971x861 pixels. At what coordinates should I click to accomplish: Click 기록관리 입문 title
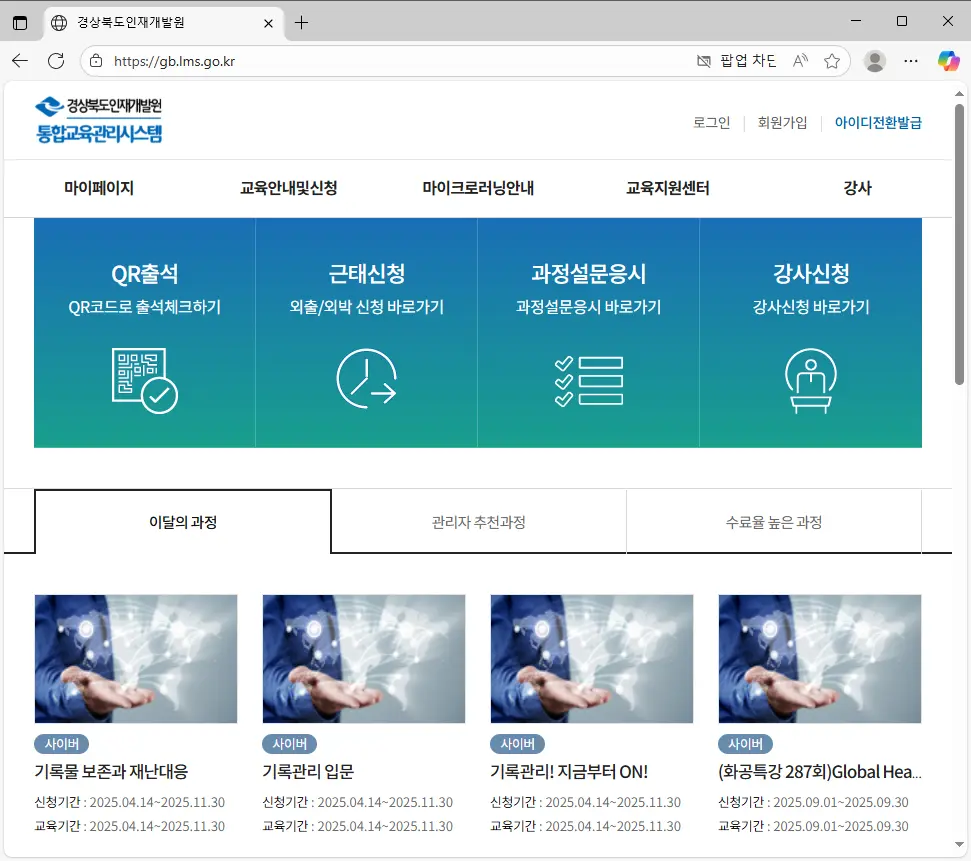tap(308, 772)
